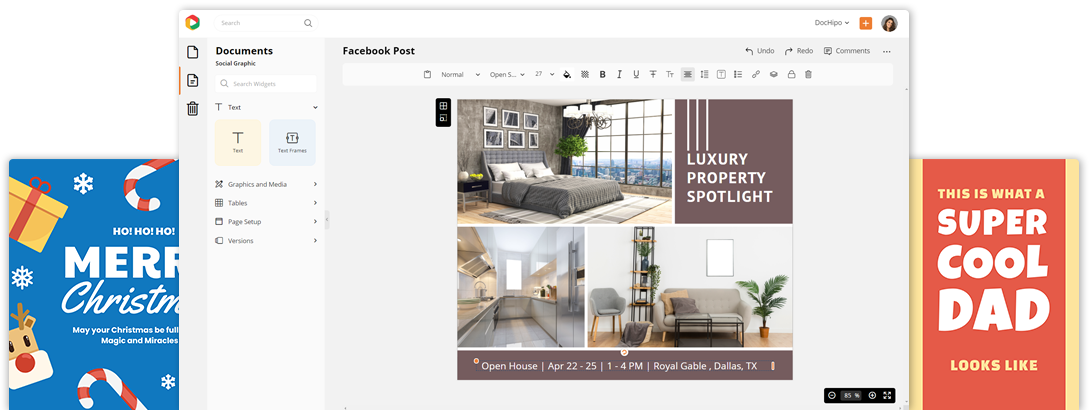The image size is (1089, 410).
Task: Open the three-dot more options menu
Action: click(x=886, y=51)
